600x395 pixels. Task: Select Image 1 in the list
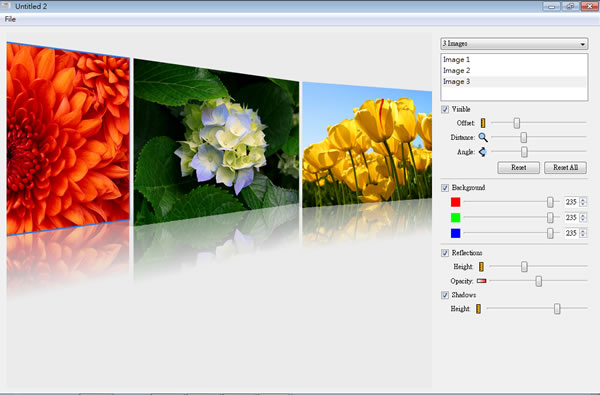click(514, 59)
